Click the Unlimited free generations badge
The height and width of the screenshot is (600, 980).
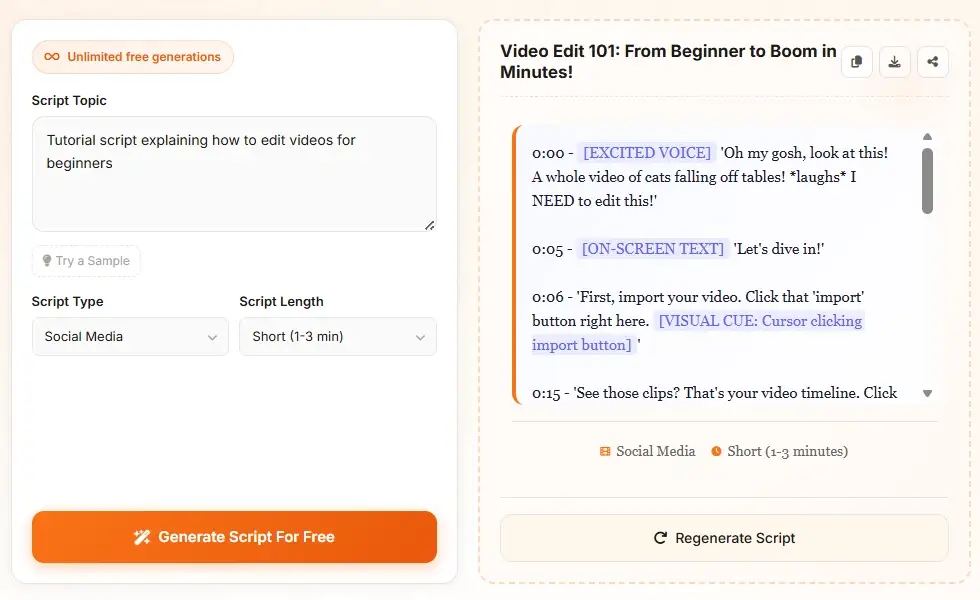[x=132, y=57]
